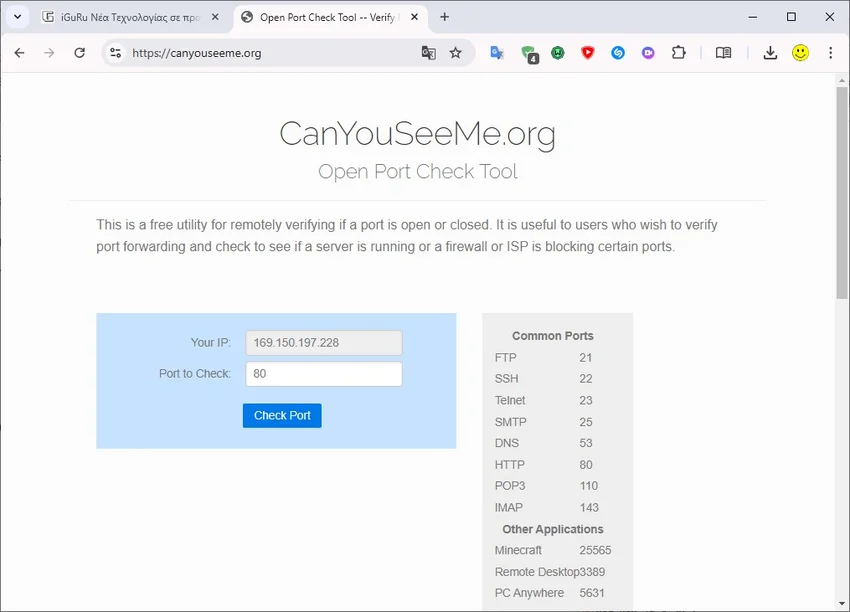Go back using the browser back arrow
The width and height of the screenshot is (850, 612).
click(19, 53)
